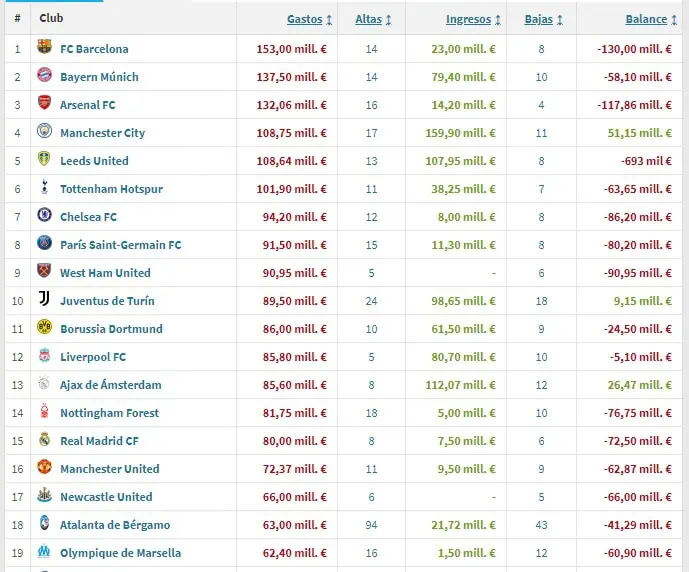Open the Borussia Dortmund club link
This screenshot has height=572, width=689.
[111, 329]
